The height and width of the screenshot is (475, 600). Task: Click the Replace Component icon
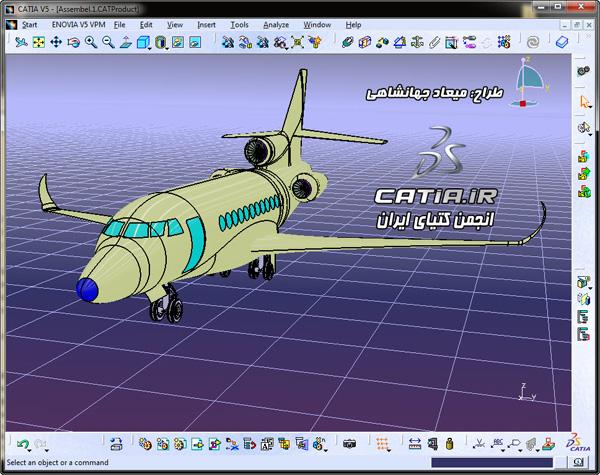[x=232, y=444]
